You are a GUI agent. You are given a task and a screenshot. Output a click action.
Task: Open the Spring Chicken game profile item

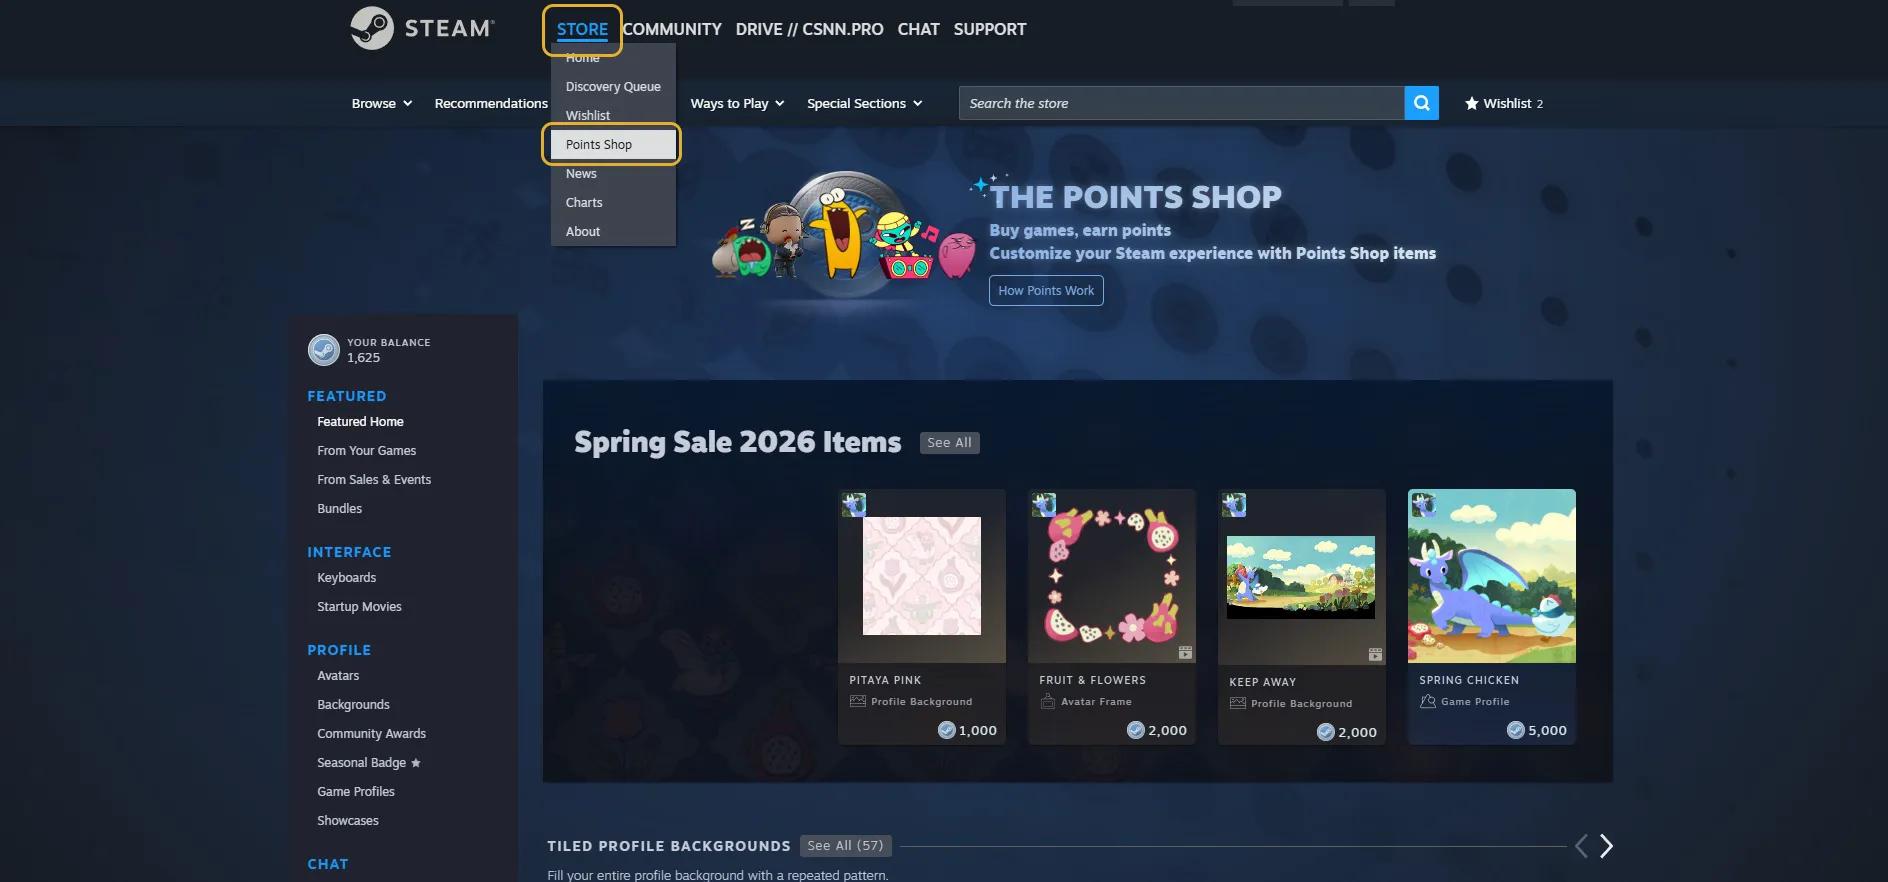(x=1491, y=616)
